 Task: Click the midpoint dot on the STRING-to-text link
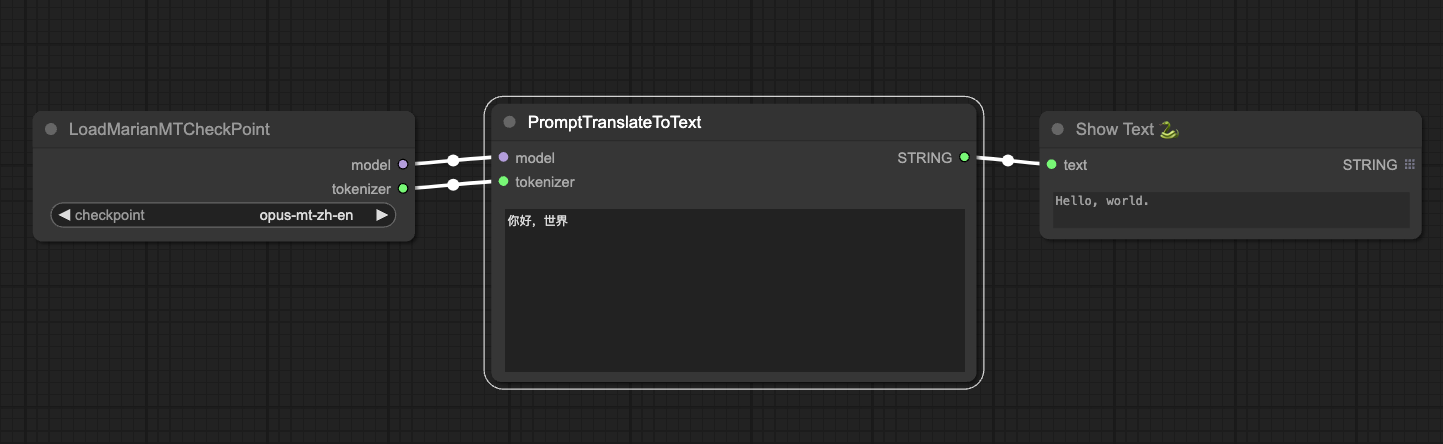click(x=1008, y=160)
